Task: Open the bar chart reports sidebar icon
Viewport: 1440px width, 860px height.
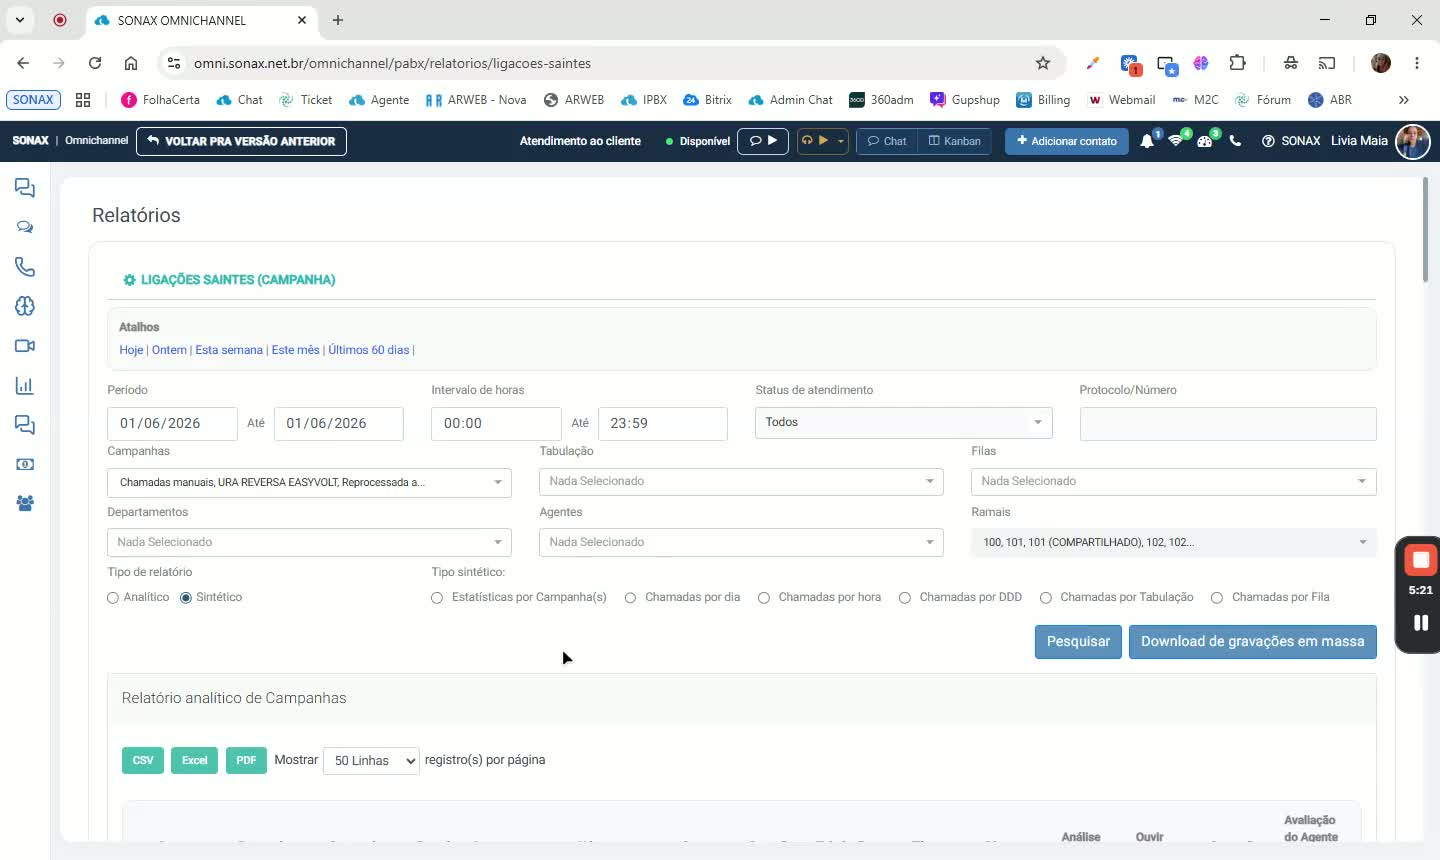Action: tap(25, 386)
